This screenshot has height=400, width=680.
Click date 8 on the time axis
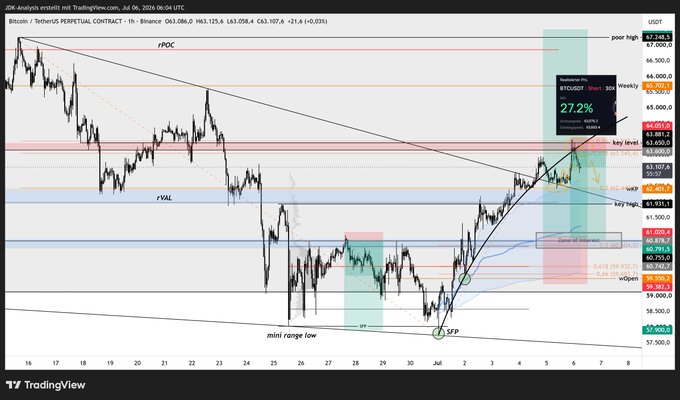pos(628,363)
